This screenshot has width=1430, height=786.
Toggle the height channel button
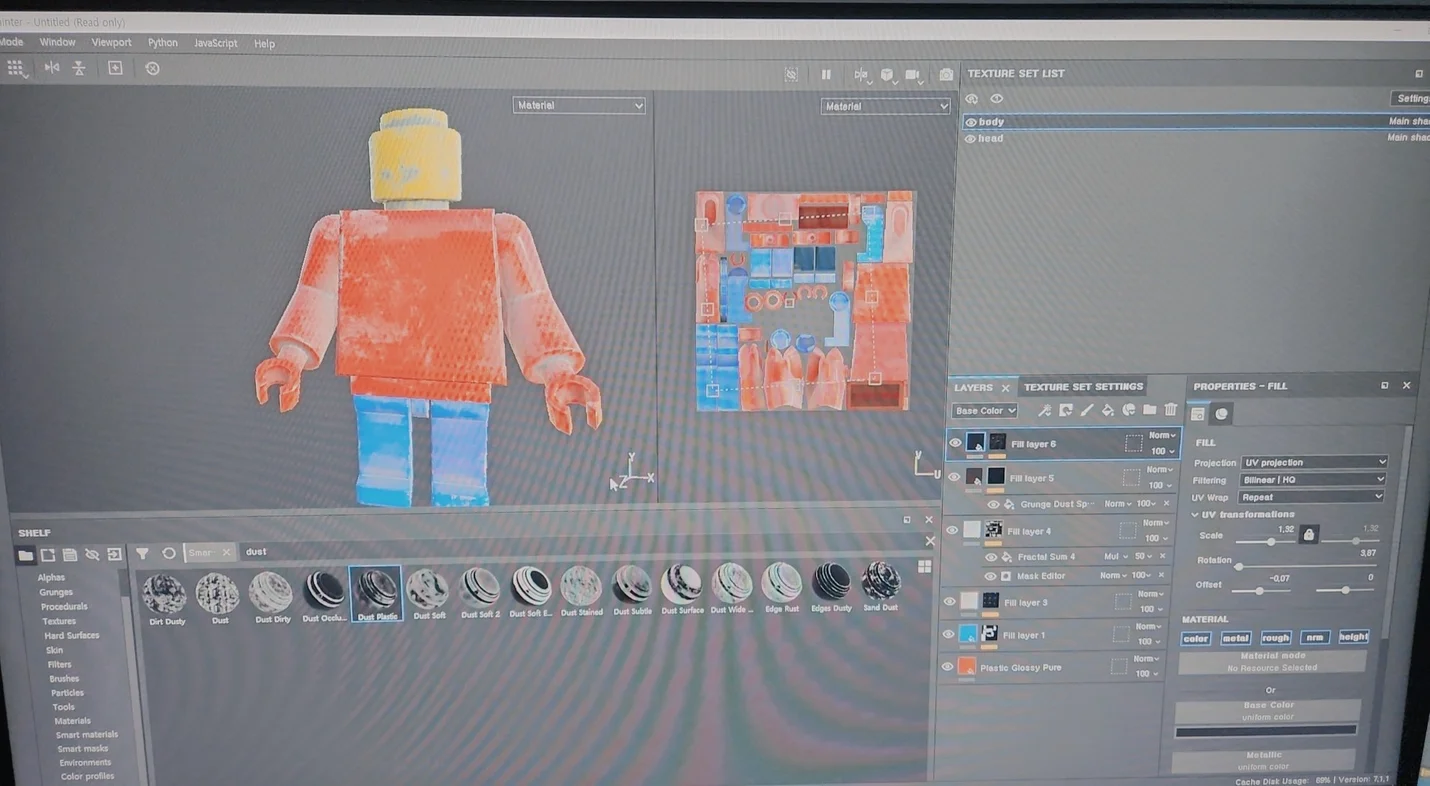click(1353, 636)
